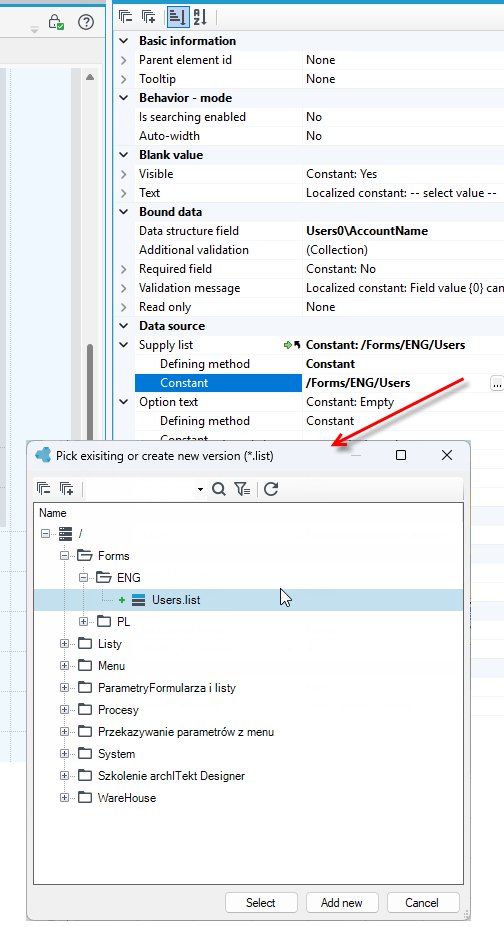Expand the Read only property
The width and height of the screenshot is (504, 927).
[123, 307]
